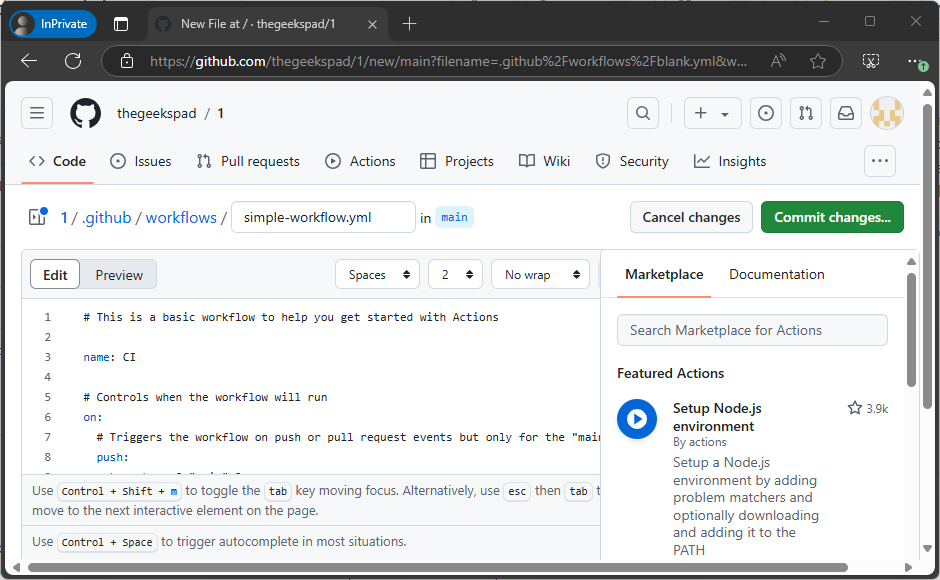Select the Marketplace sidebar tab

664,274
